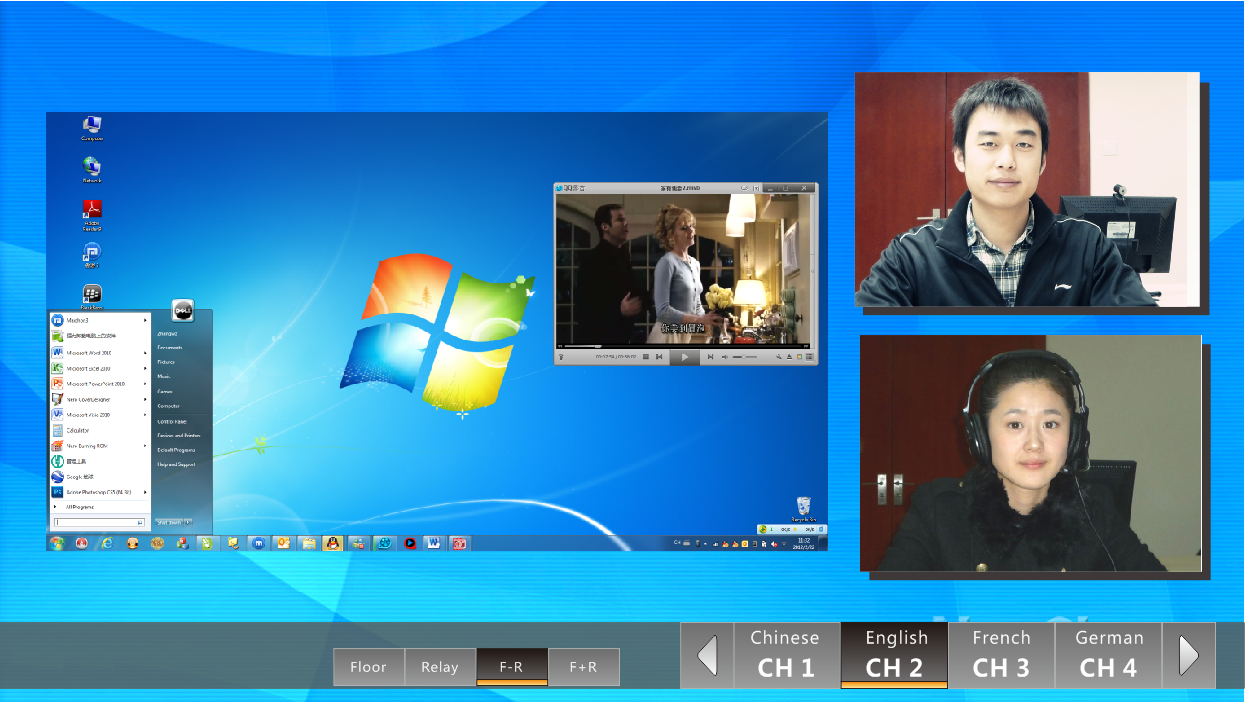Screen dimensions: 1245x702
Task: Adjust the media player volume slider
Action: coord(745,357)
